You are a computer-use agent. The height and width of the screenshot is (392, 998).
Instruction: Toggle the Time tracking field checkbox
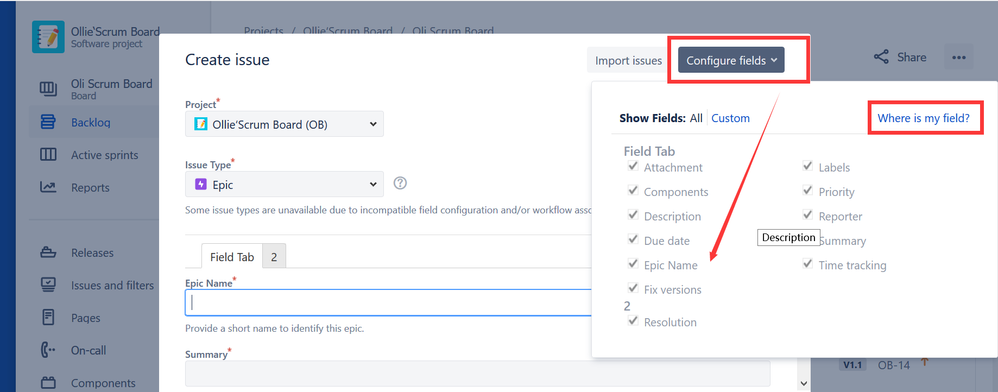click(x=808, y=263)
